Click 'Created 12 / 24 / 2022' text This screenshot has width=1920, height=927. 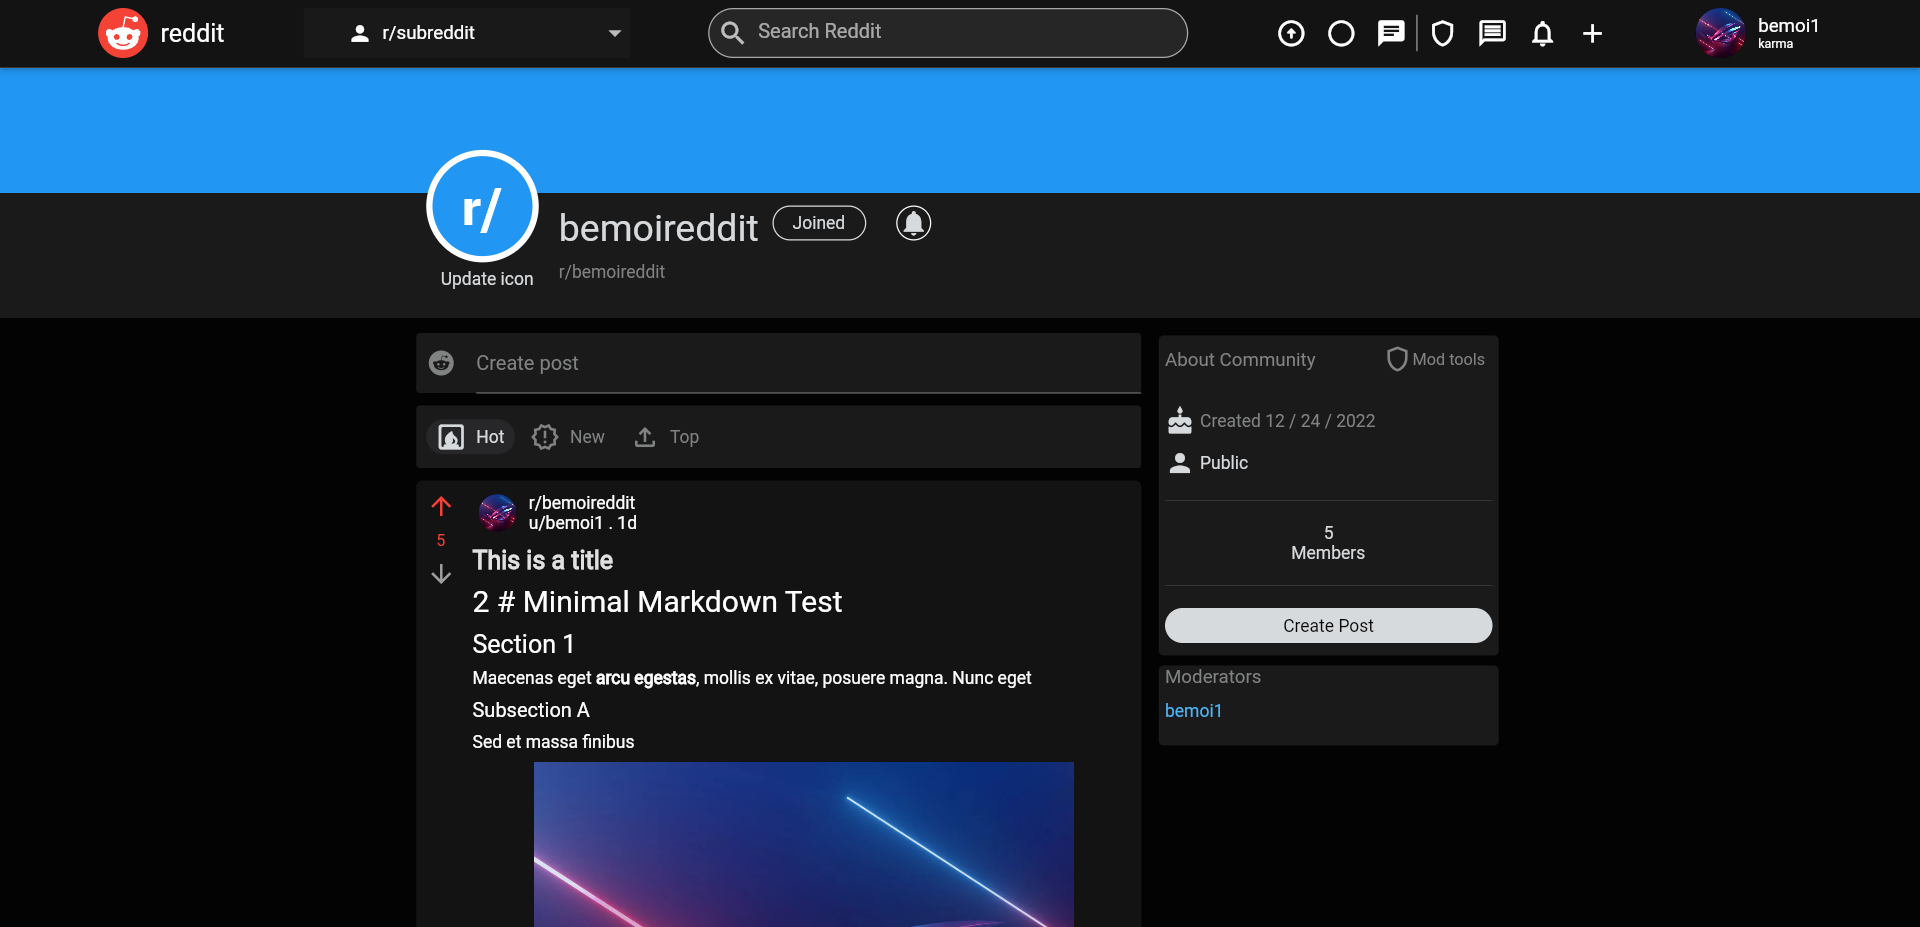(x=1287, y=421)
